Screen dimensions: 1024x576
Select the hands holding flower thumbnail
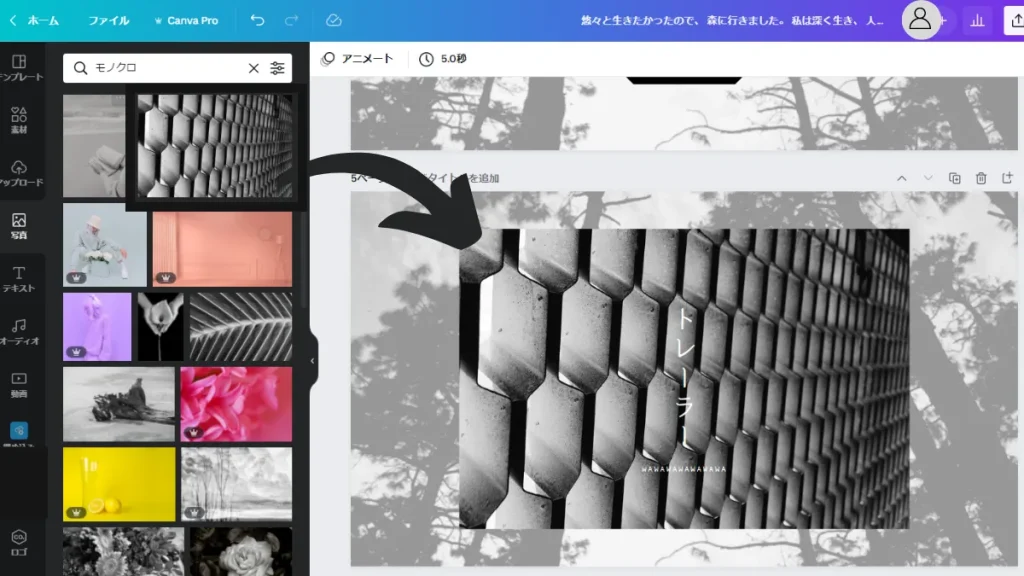coord(160,327)
